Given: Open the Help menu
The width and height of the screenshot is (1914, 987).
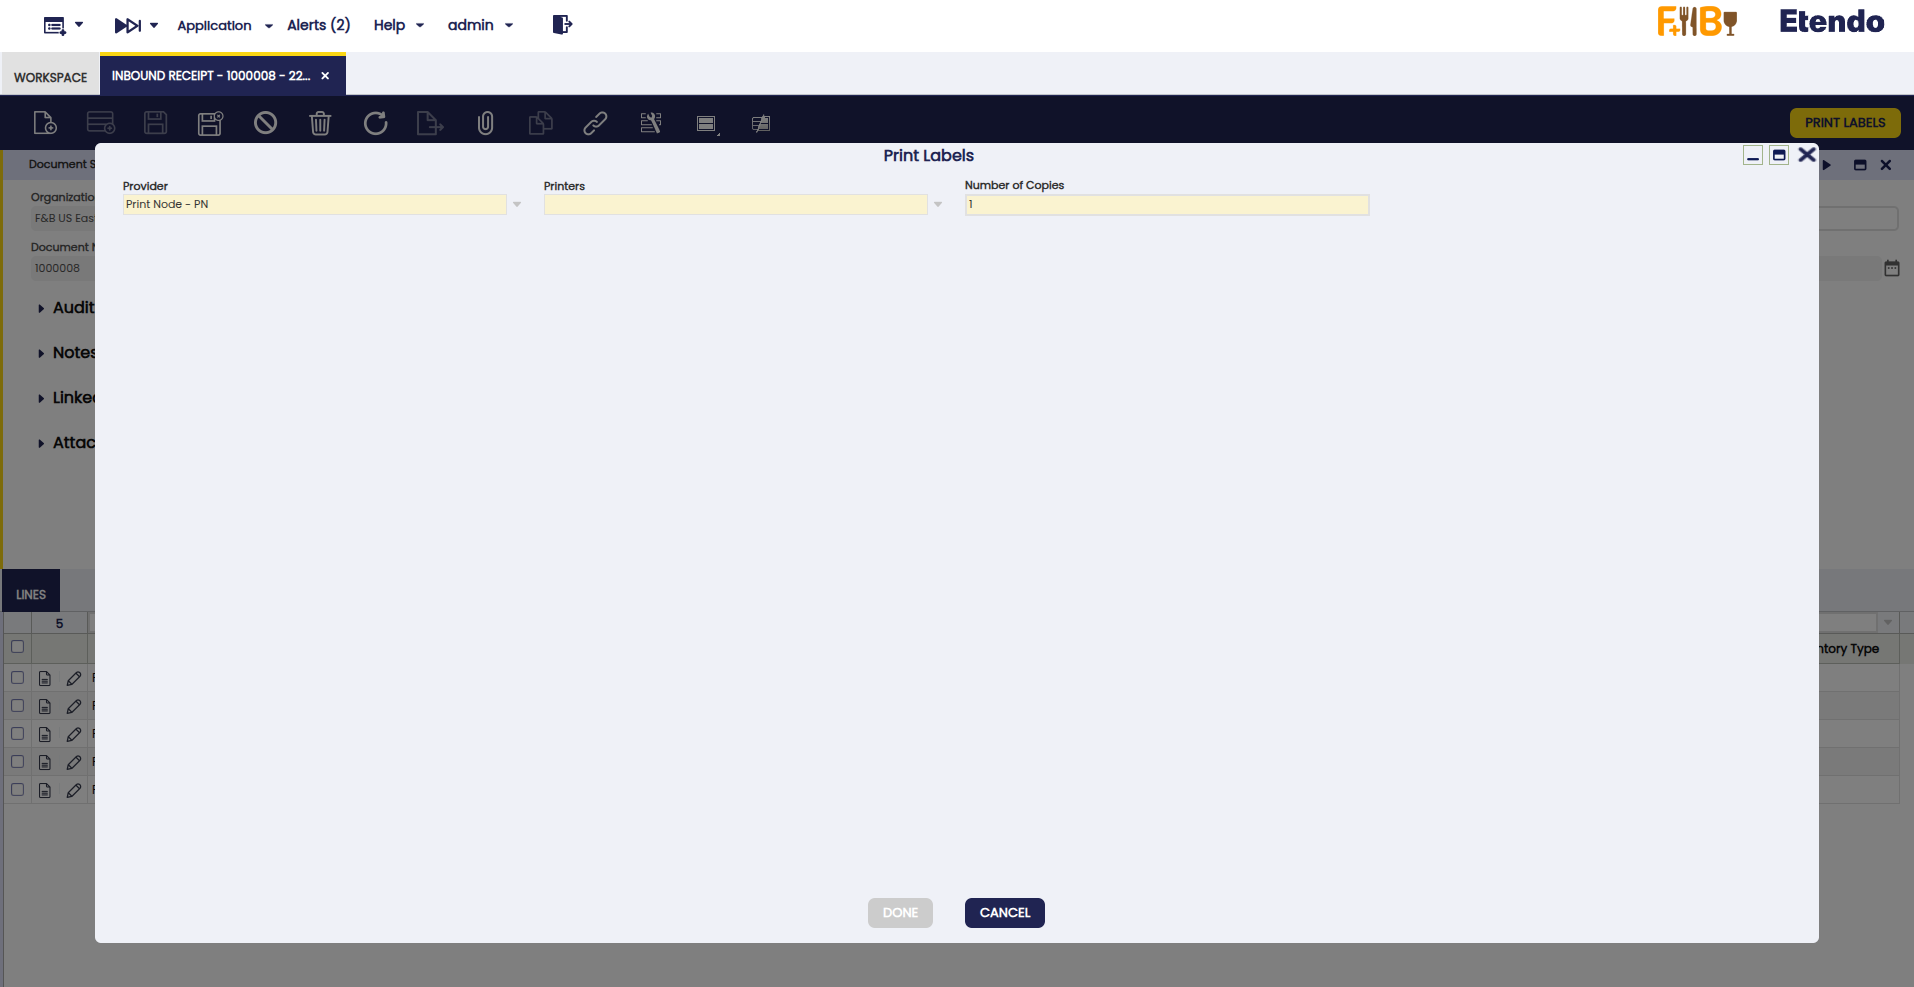Looking at the screenshot, I should [x=398, y=25].
